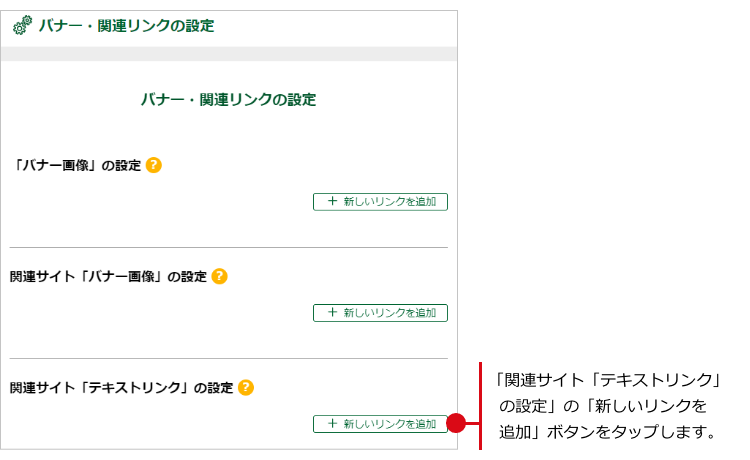
Task: Click the divider line below the first add button
Action: click(229, 247)
